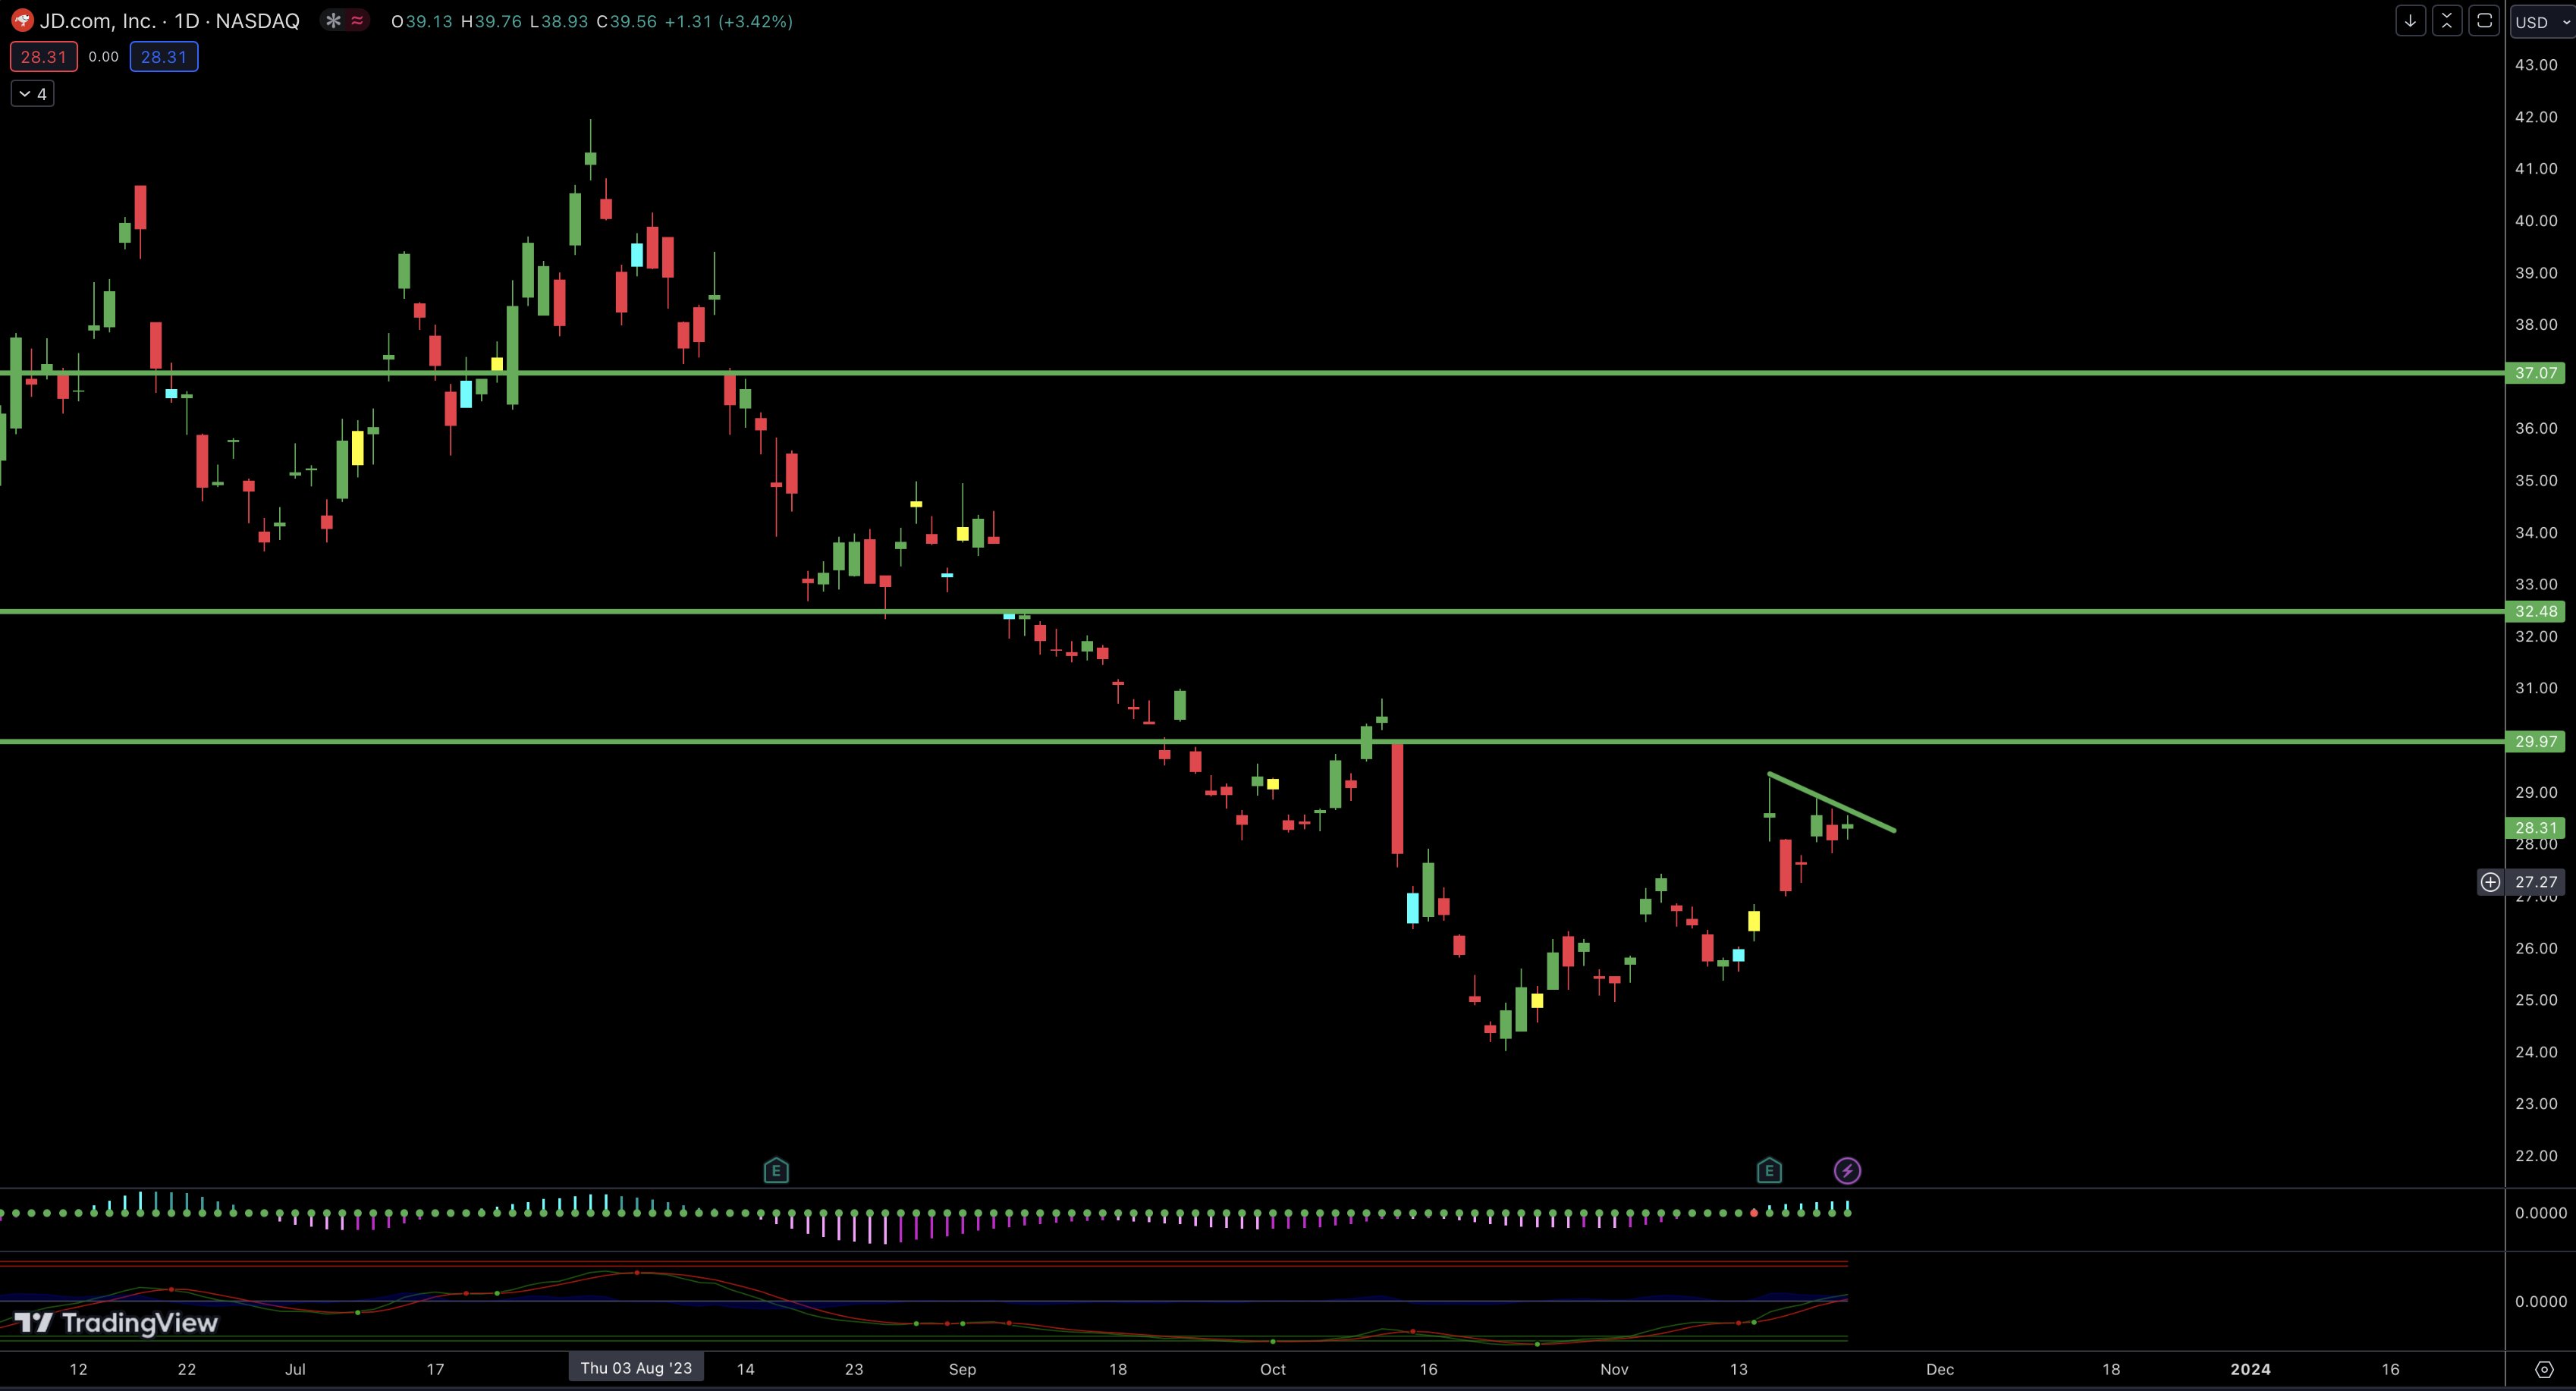Click the down-arrow button in top right
The width and height of the screenshot is (2576, 1391).
(2410, 21)
